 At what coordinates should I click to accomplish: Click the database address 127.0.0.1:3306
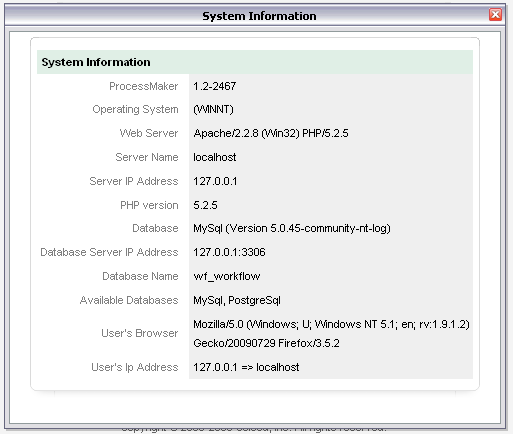tap(229, 252)
